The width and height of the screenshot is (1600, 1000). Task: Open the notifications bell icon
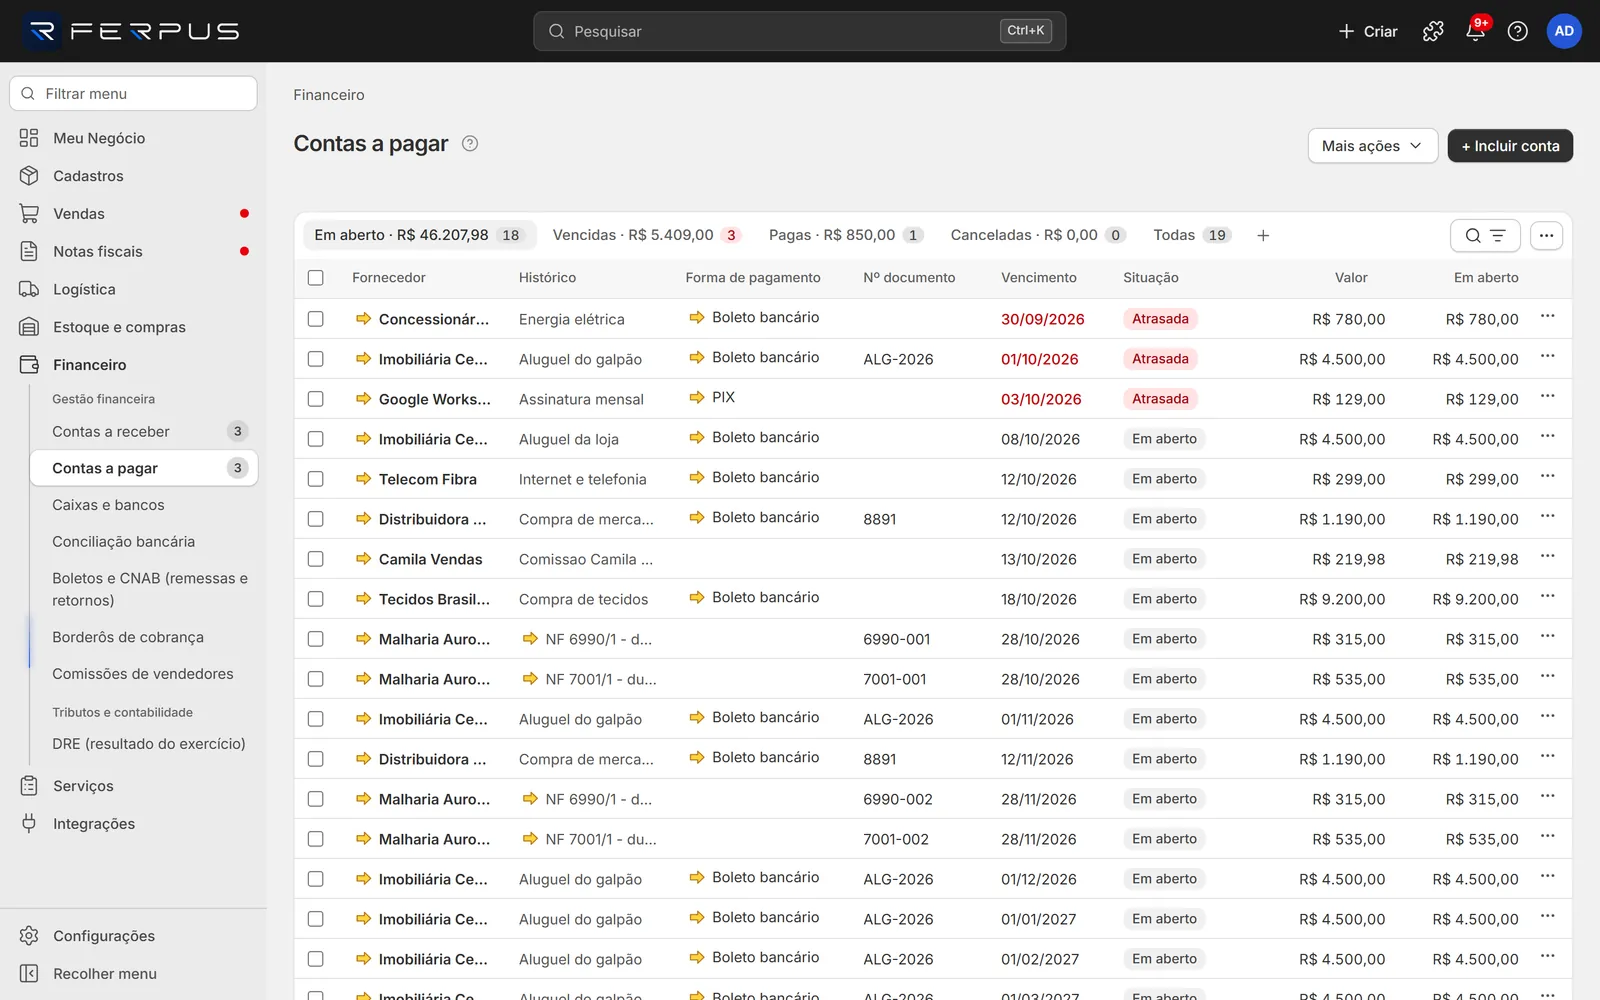(1475, 31)
